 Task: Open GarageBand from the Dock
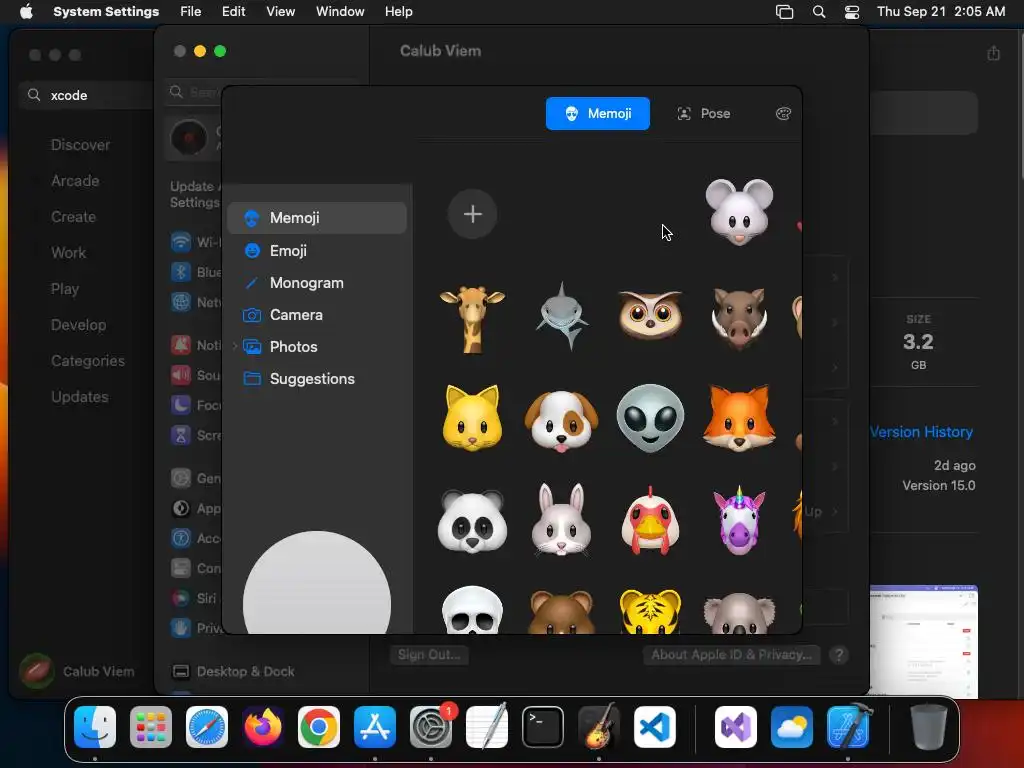[599, 727]
